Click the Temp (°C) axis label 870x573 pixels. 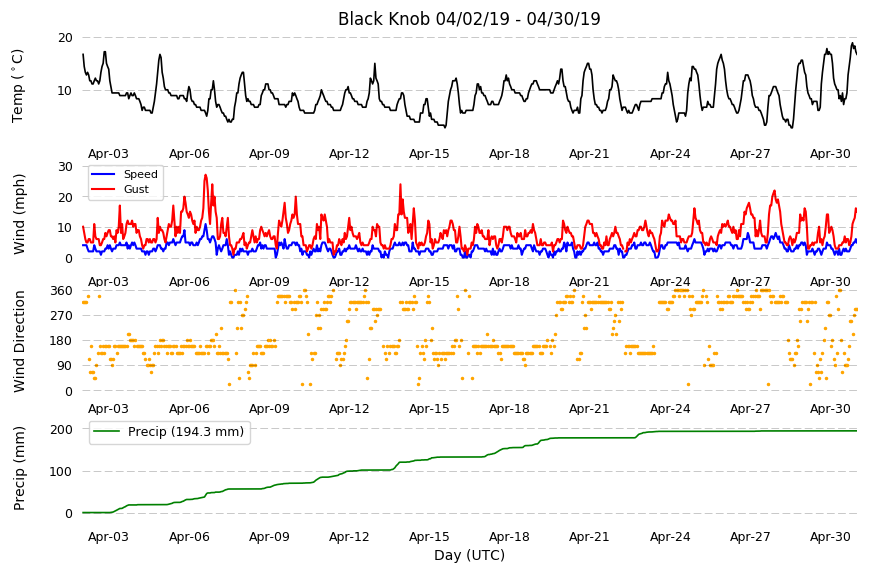[18, 86]
